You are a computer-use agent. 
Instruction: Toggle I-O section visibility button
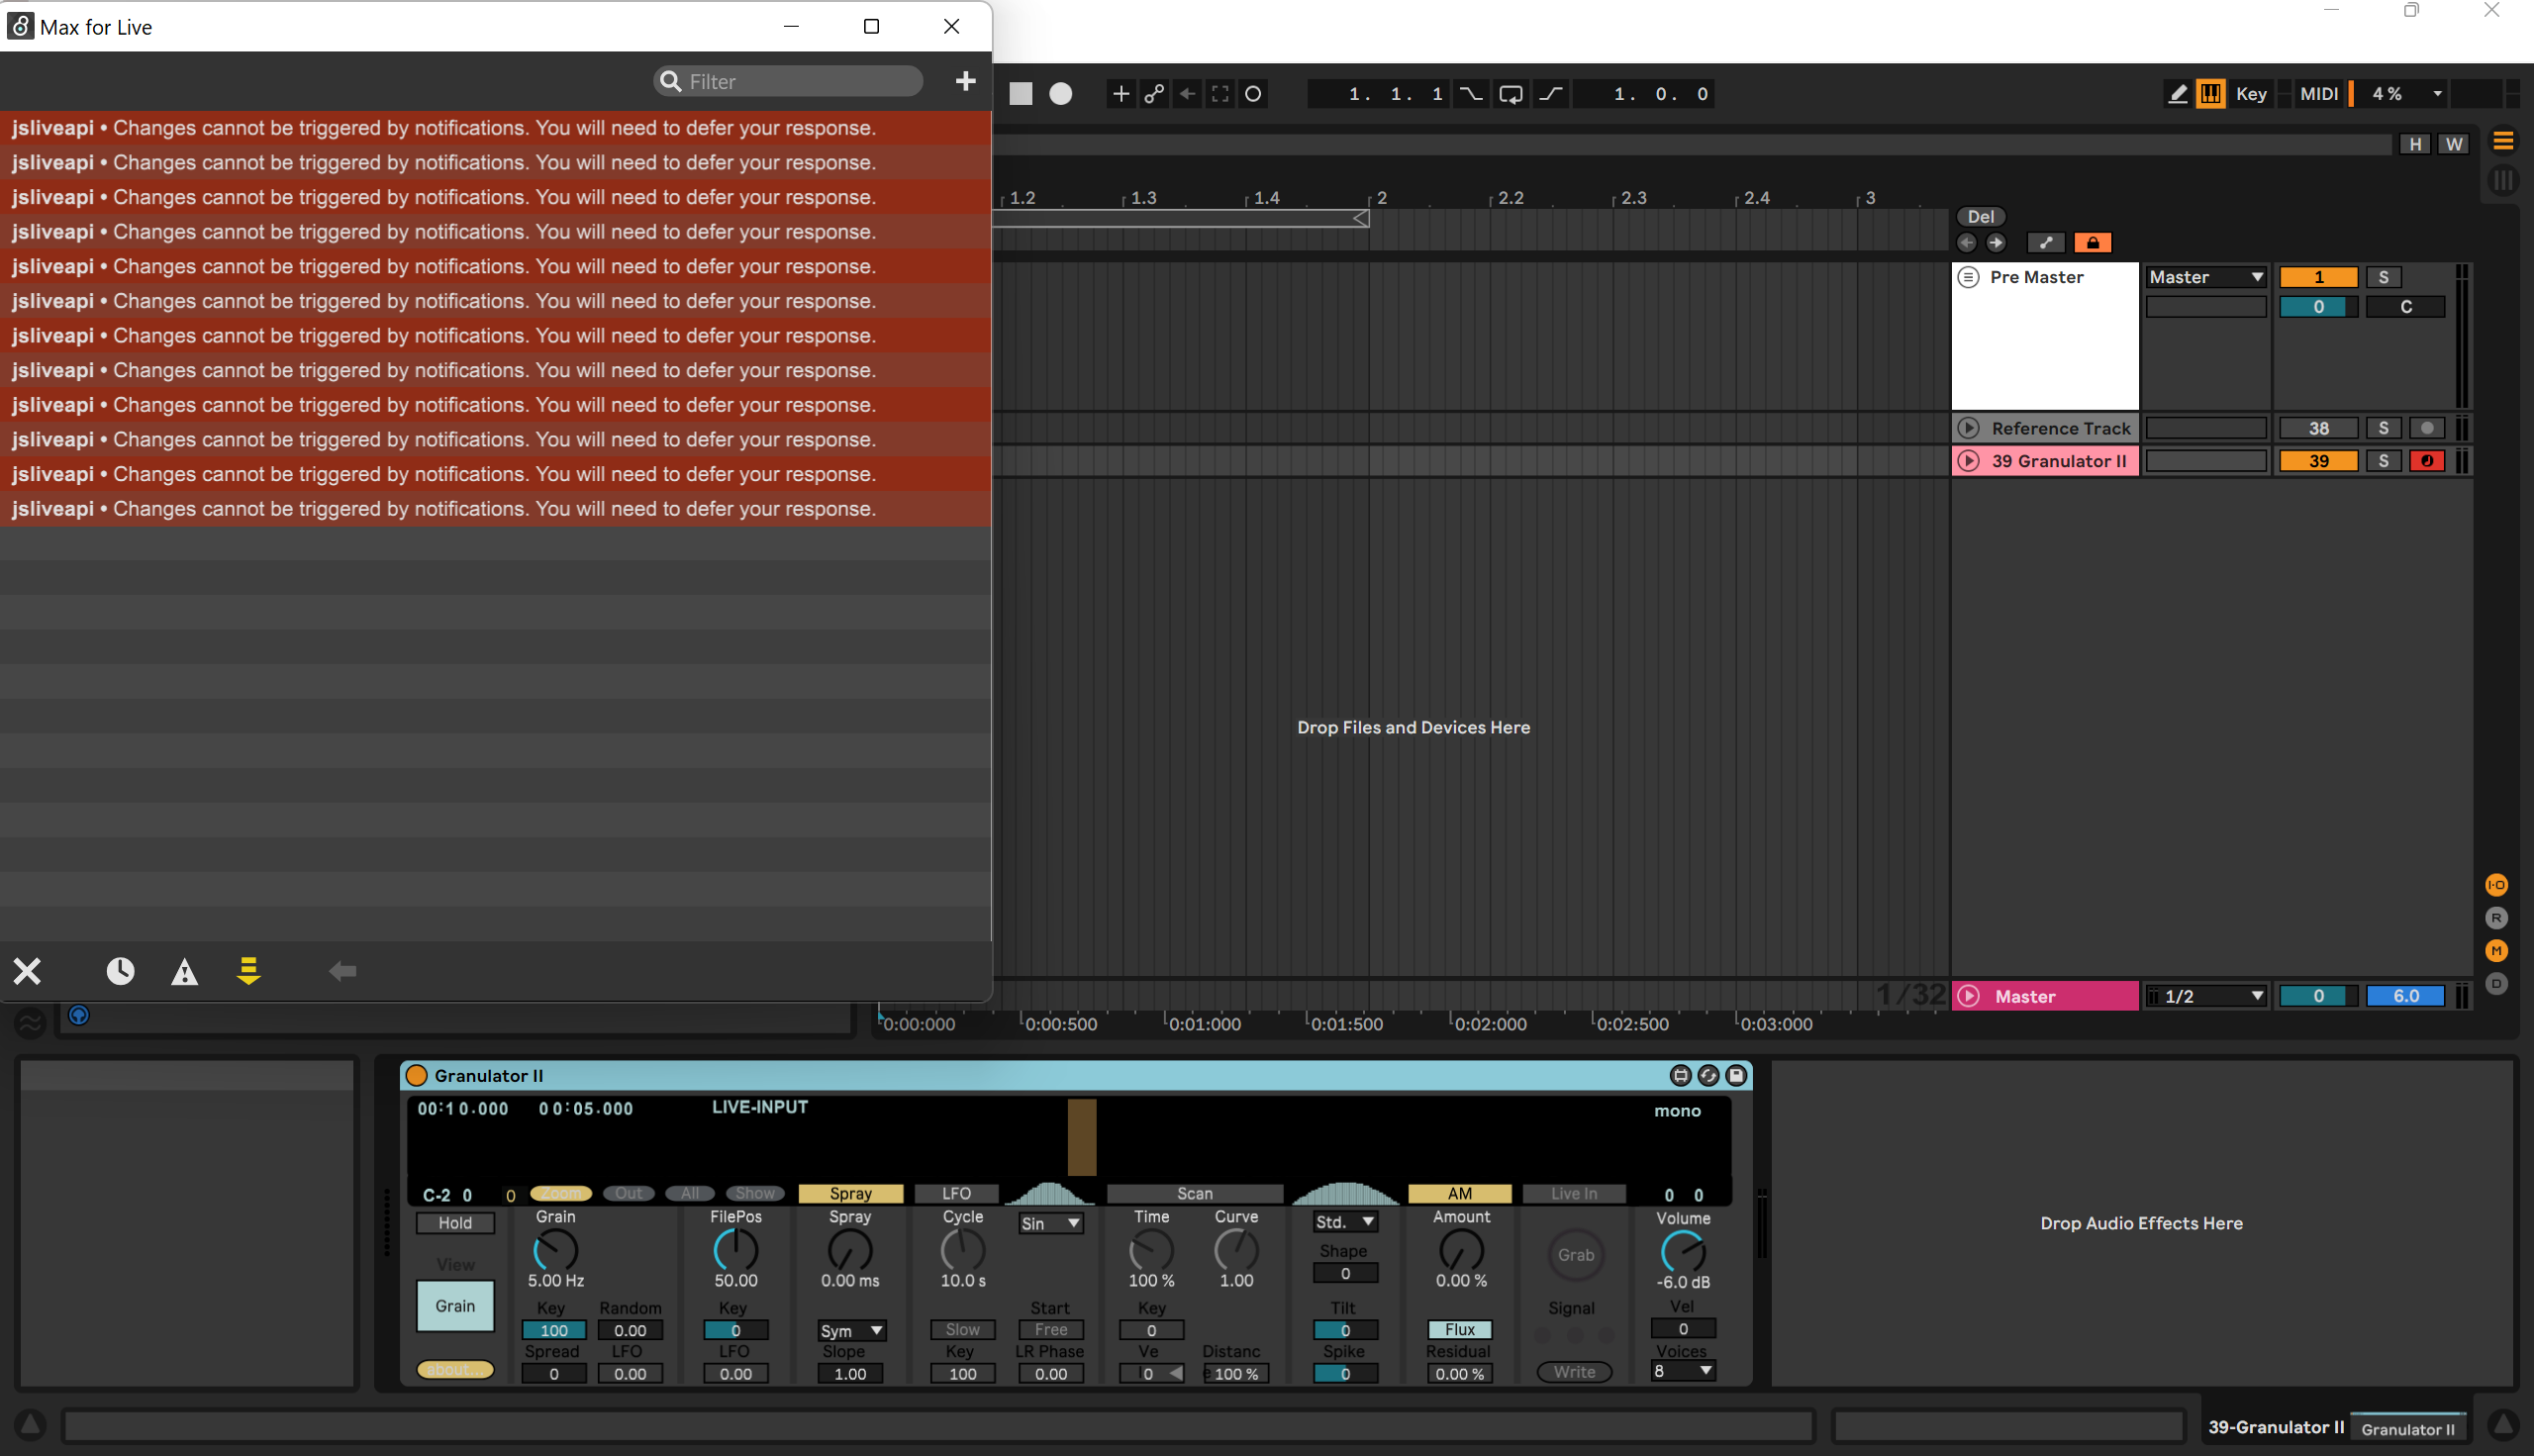pyautogui.click(x=2496, y=885)
